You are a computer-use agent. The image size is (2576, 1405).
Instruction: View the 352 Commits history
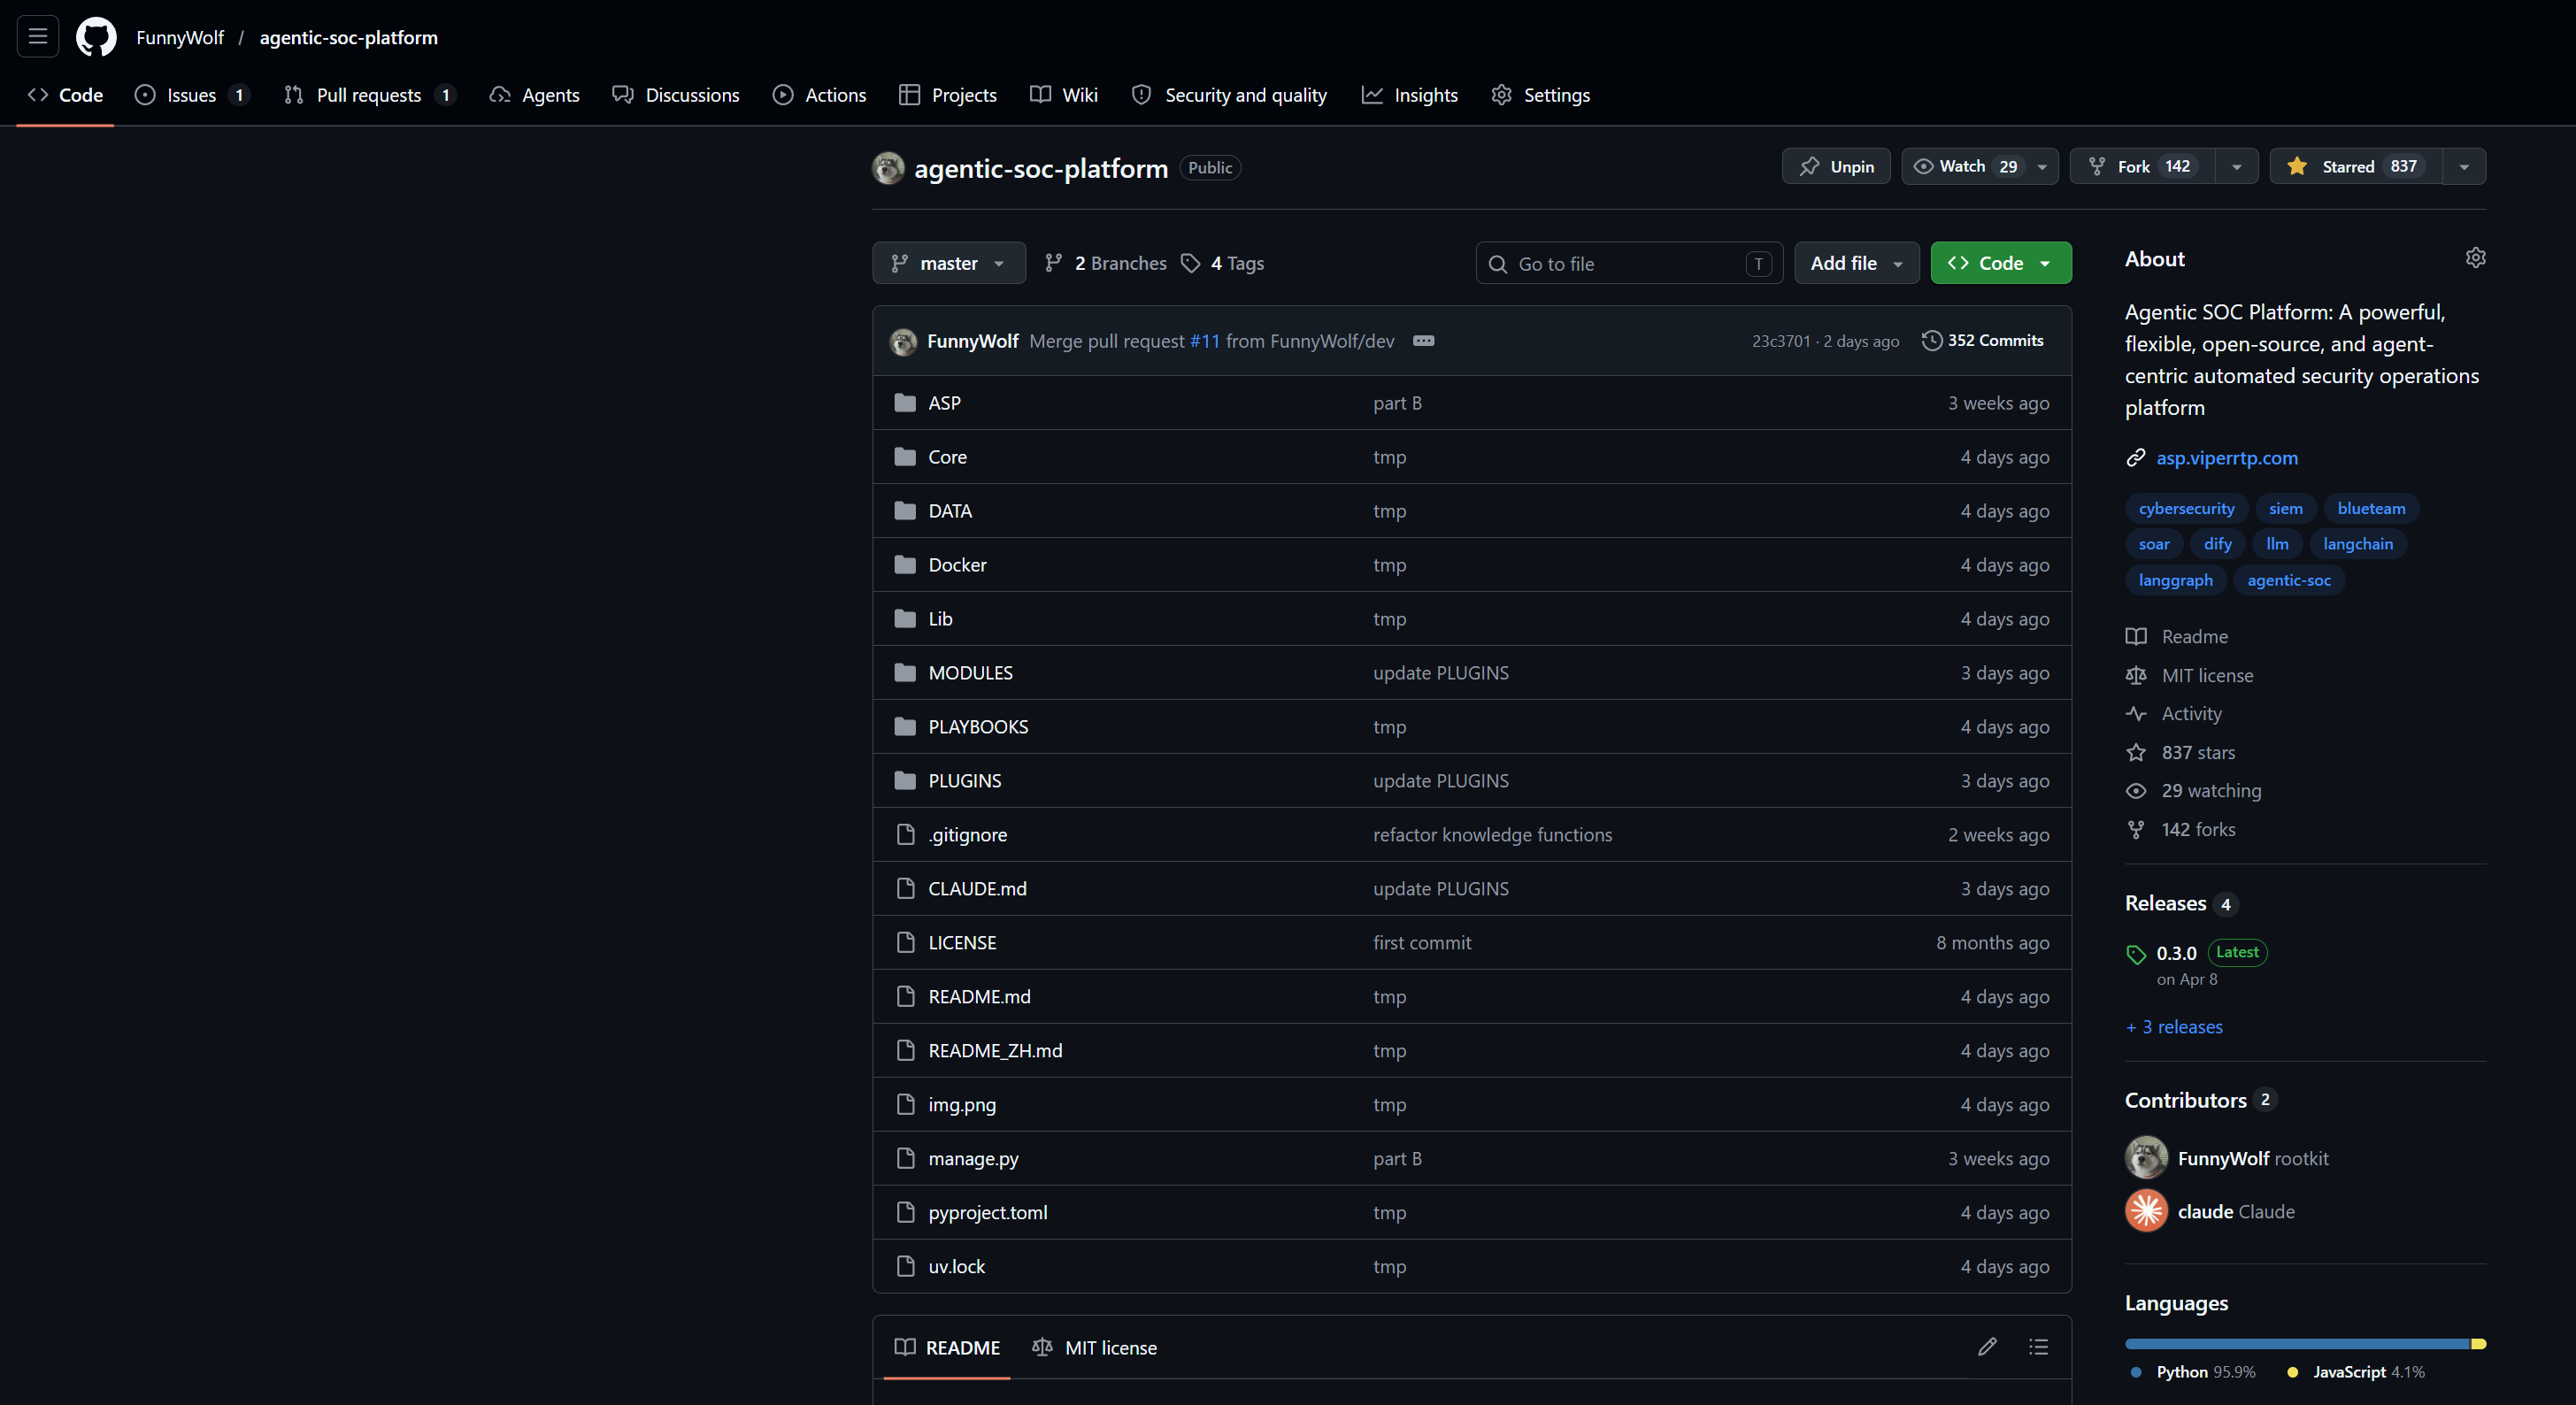[x=1983, y=341]
